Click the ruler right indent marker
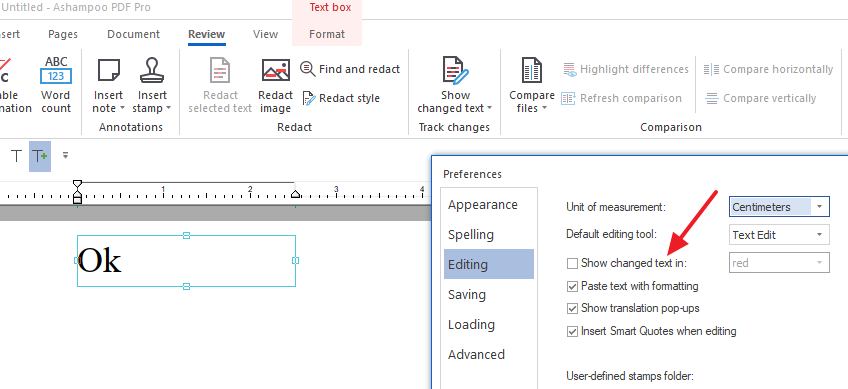 (295, 194)
